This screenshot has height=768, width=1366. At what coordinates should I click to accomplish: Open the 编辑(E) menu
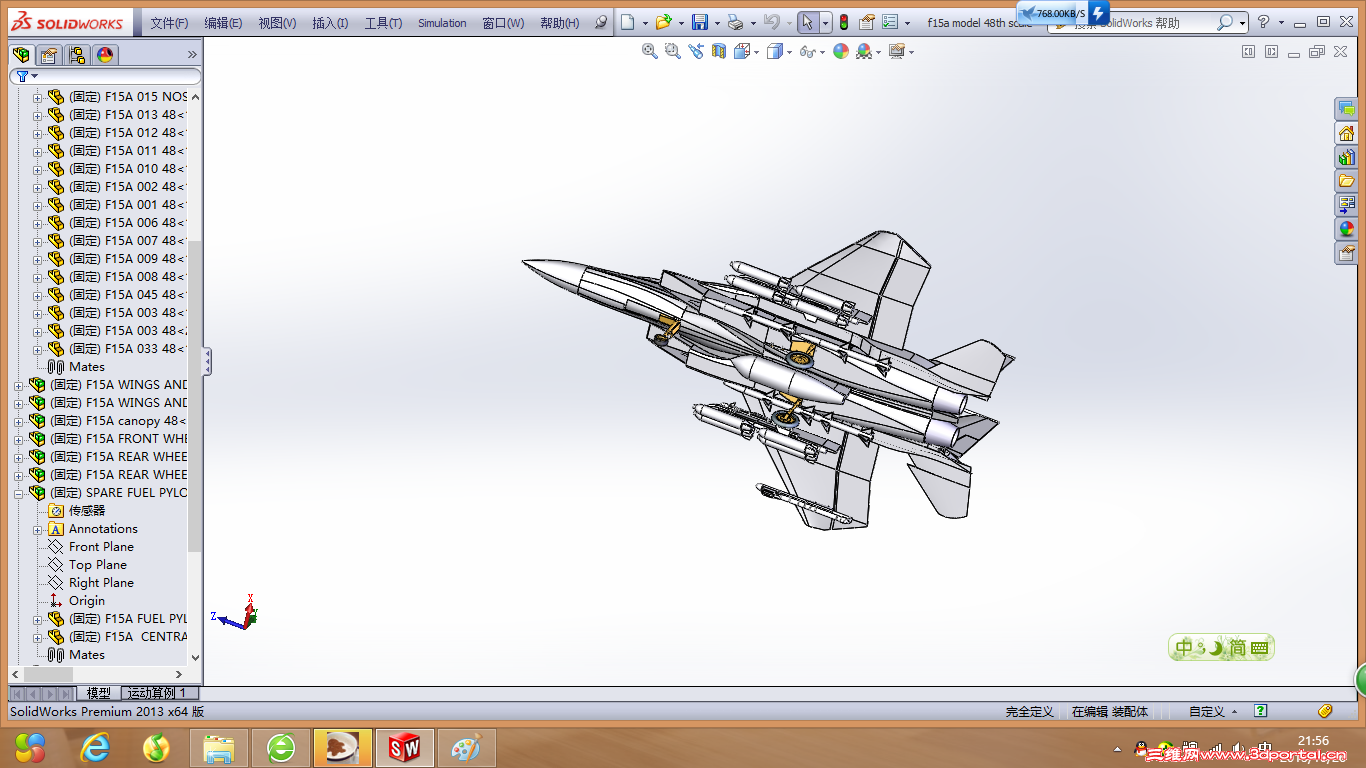click(223, 23)
